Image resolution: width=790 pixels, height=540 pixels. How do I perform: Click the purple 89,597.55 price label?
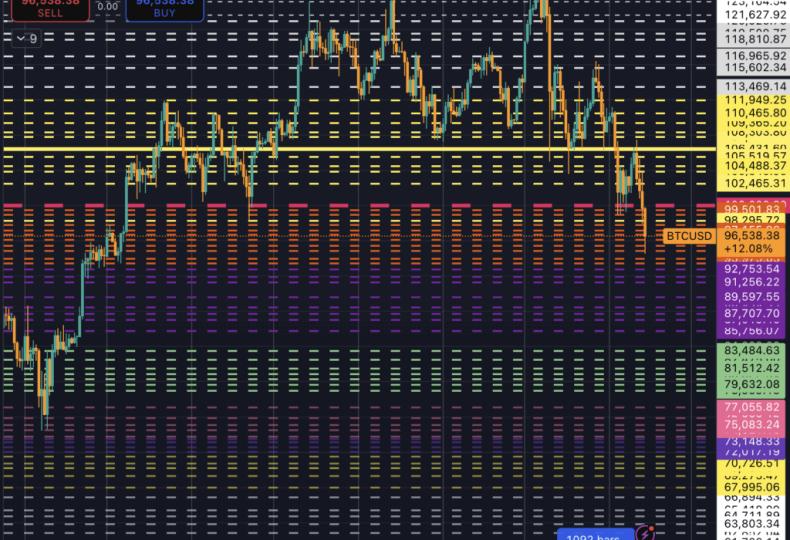coord(752,298)
